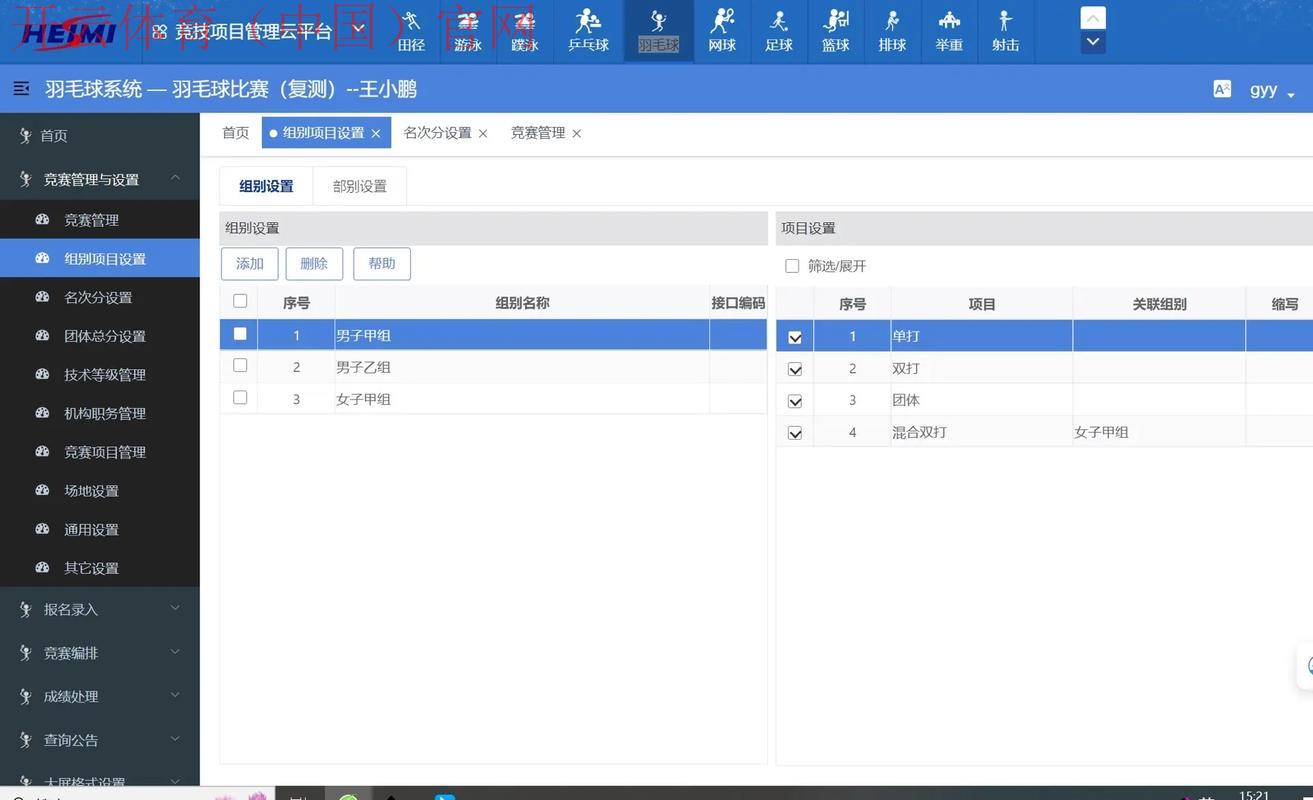Image resolution: width=1313 pixels, height=800 pixels.
Task: Select the 游泳 (Swimming) sport icon
Action: 467,30
